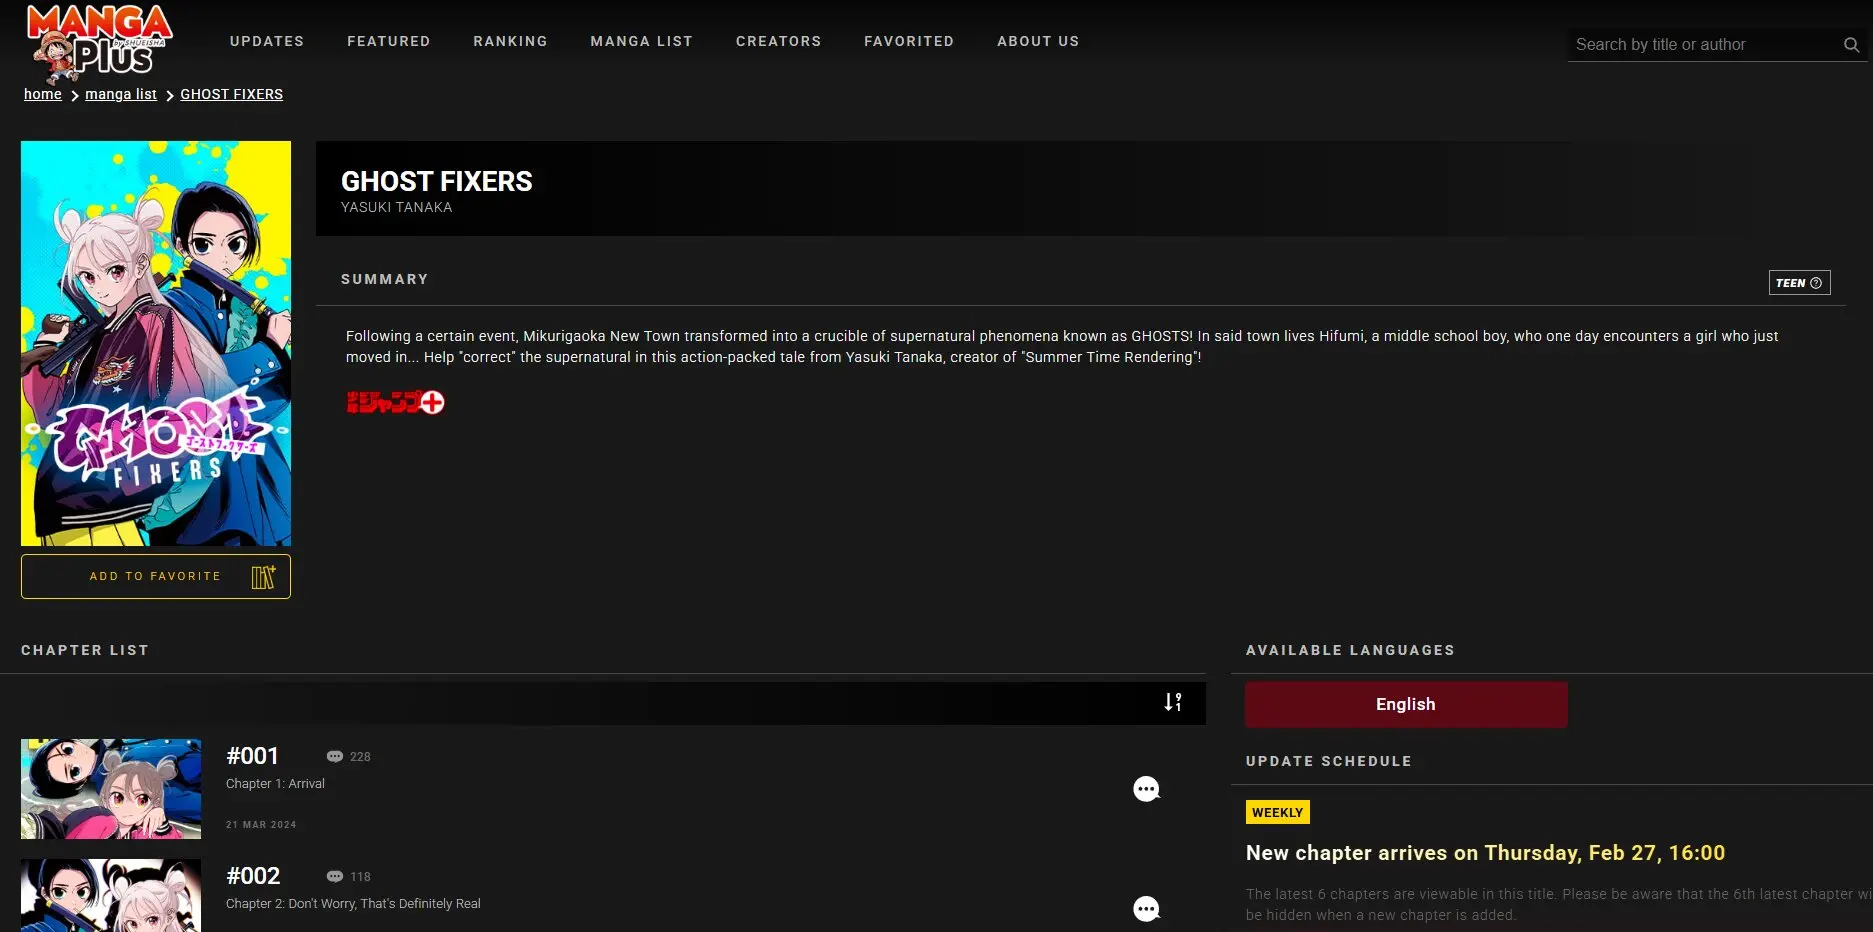Open the Manga List page
The width and height of the screenshot is (1873, 932).
[642, 41]
